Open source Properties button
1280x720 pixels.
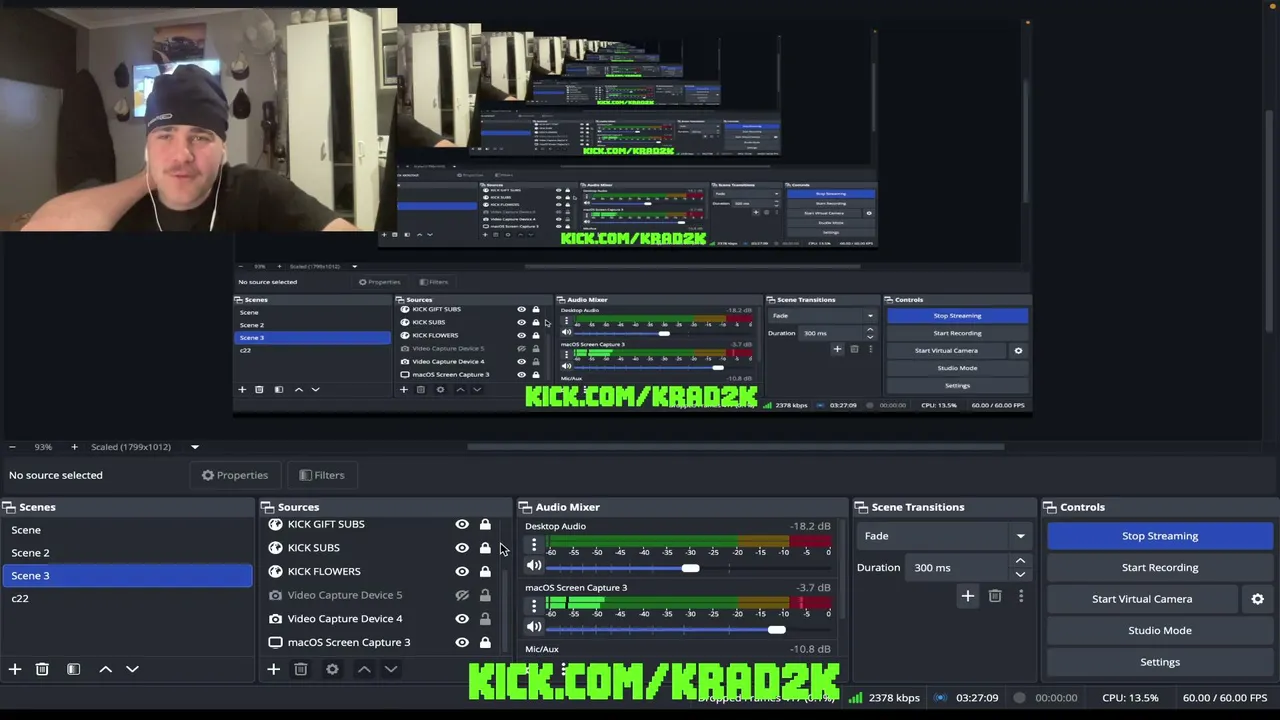(235, 475)
